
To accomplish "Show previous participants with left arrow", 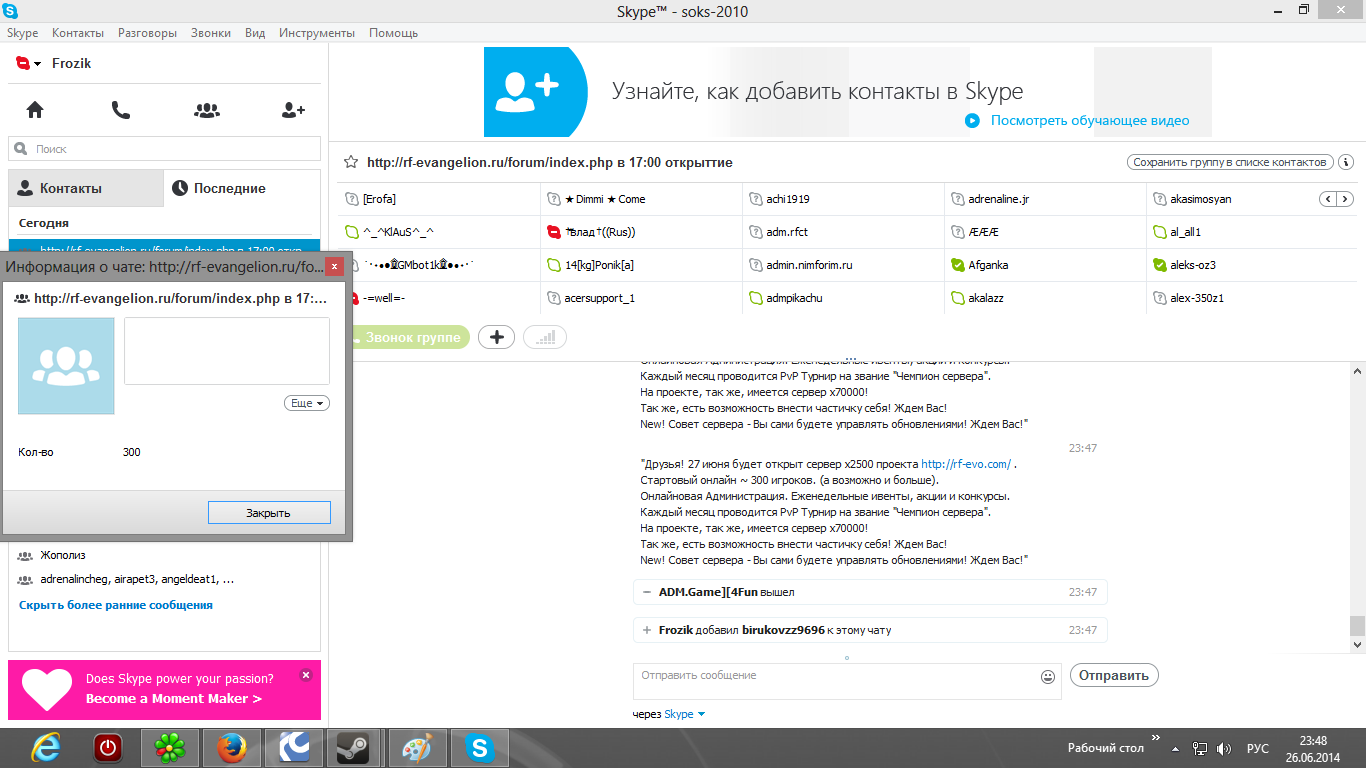I will tap(1329, 199).
